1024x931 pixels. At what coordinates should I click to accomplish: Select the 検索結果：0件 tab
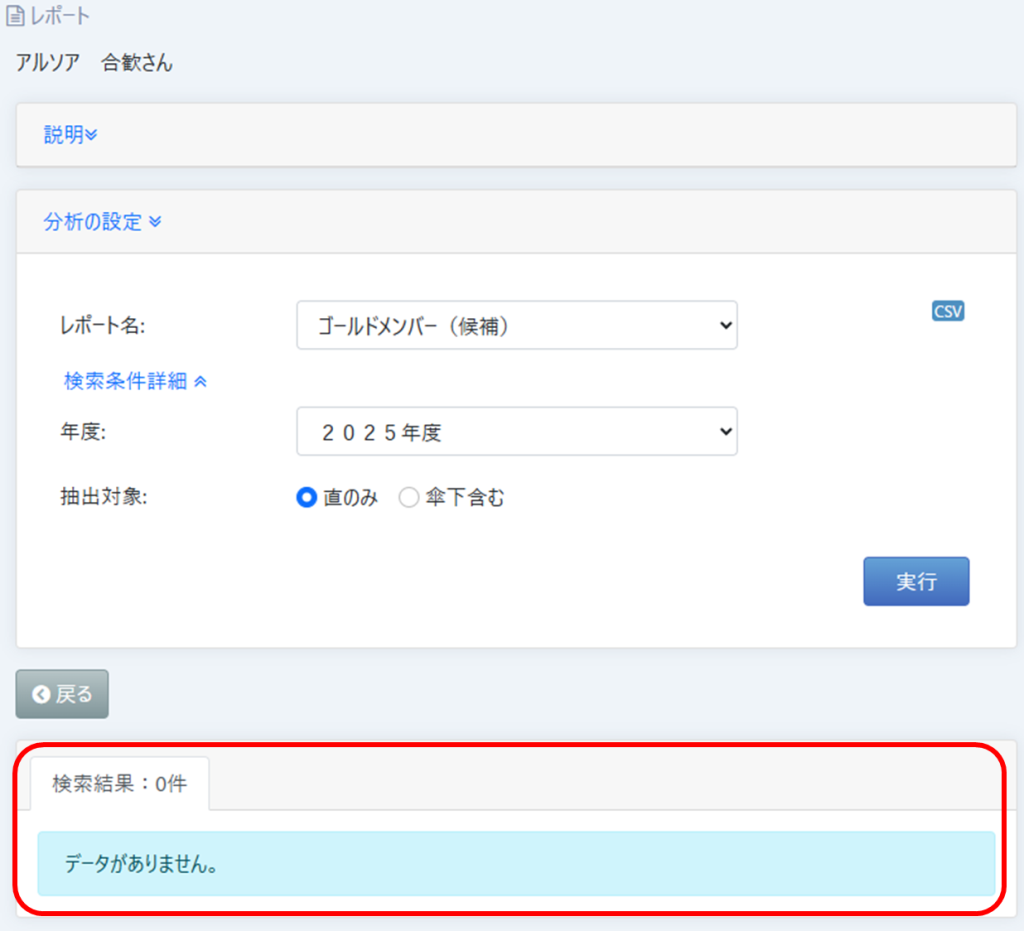point(120,784)
